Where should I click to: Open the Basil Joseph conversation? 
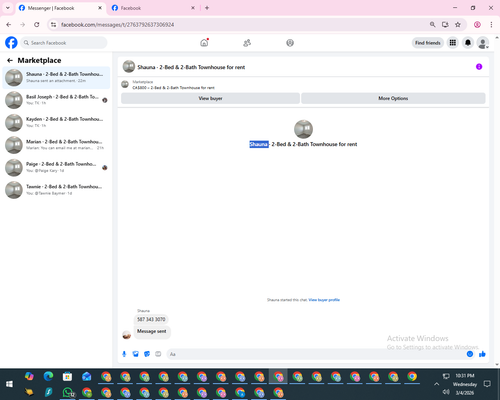[56, 100]
